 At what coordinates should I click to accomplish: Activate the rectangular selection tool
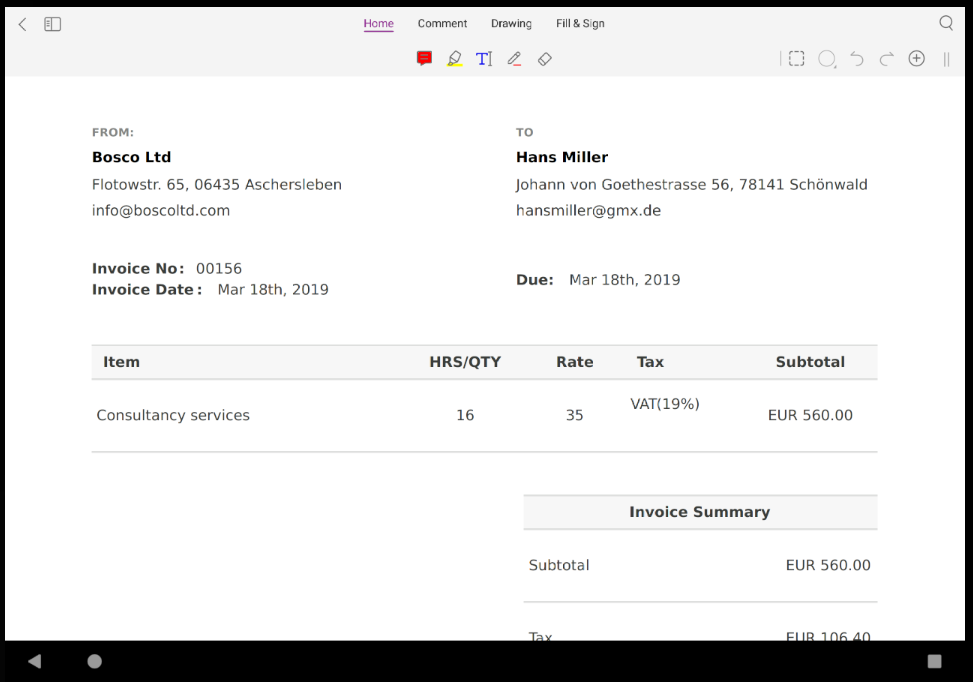tap(796, 58)
